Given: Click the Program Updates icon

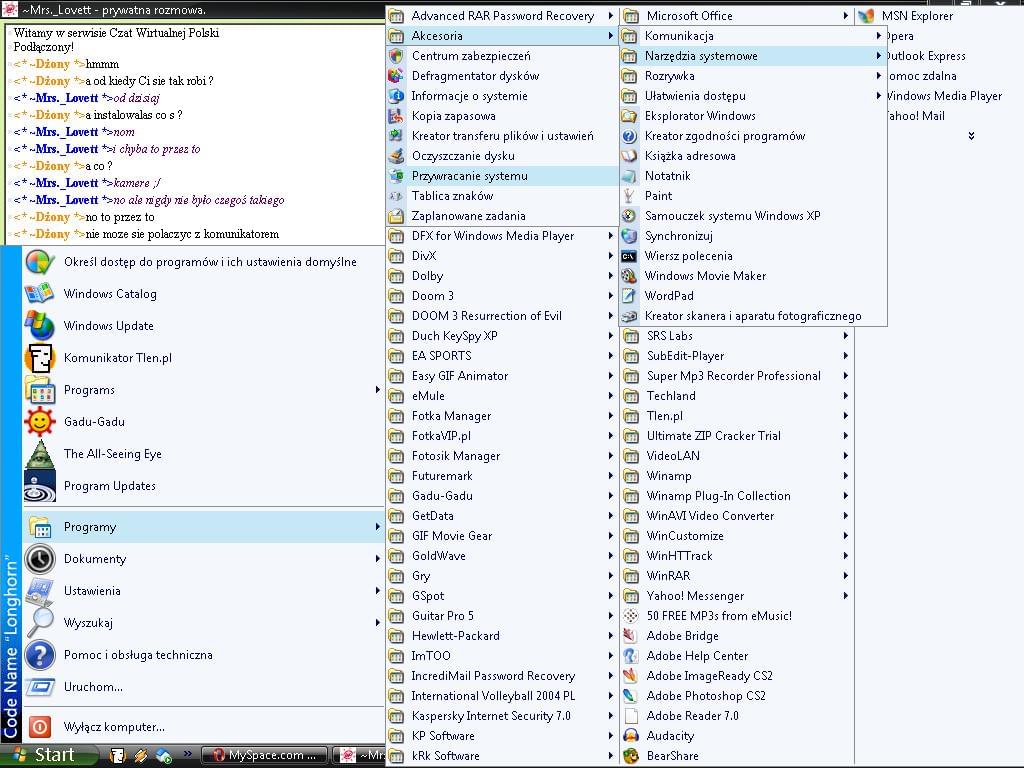Looking at the screenshot, I should pyautogui.click(x=39, y=486).
